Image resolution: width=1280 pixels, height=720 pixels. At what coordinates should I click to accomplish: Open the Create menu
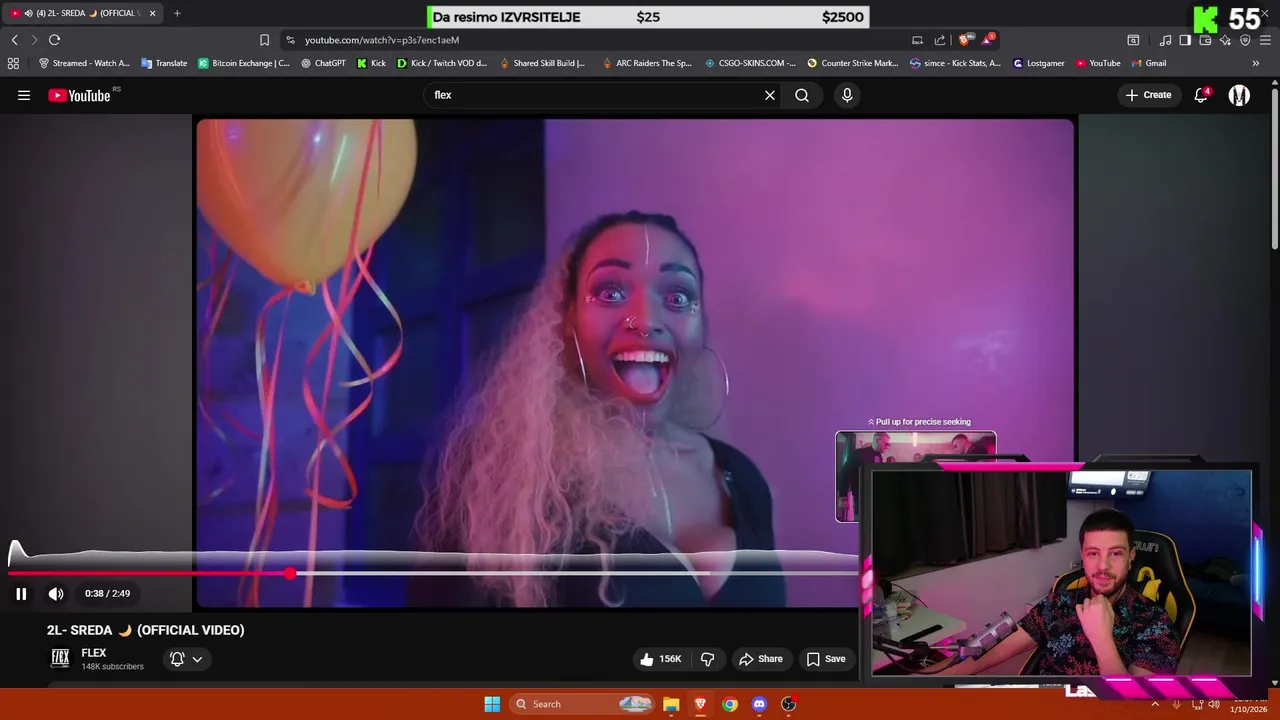[x=1148, y=95]
